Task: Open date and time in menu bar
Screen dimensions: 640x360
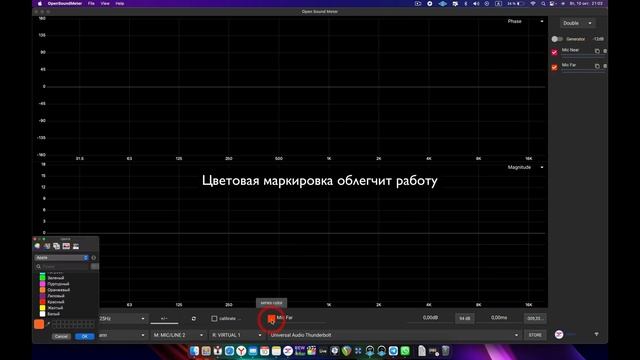Action: coord(585,4)
